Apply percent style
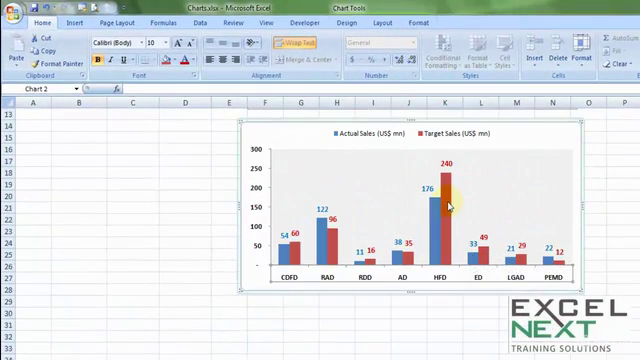The width and height of the screenshot is (640, 360). click(371, 60)
